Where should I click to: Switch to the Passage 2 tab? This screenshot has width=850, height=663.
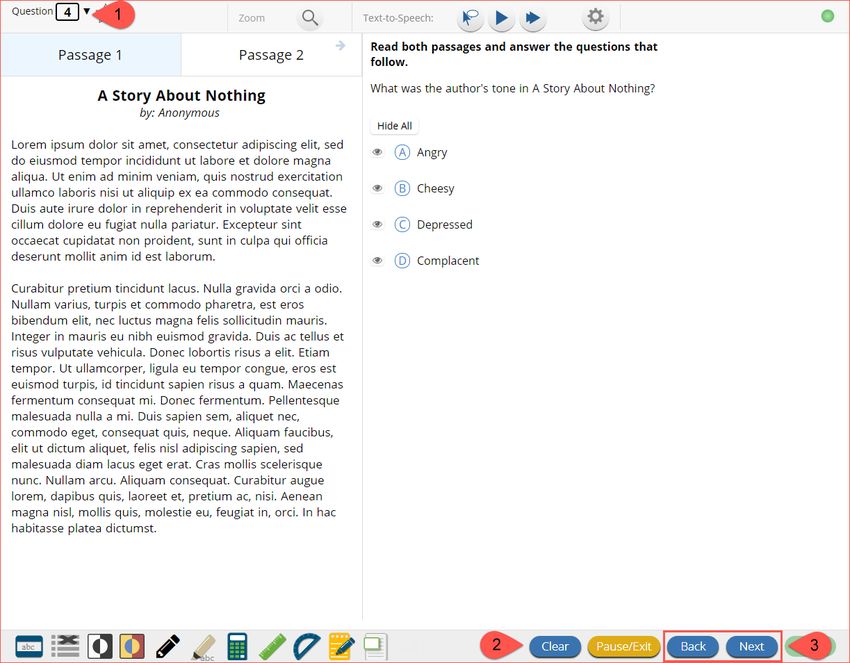[271, 55]
